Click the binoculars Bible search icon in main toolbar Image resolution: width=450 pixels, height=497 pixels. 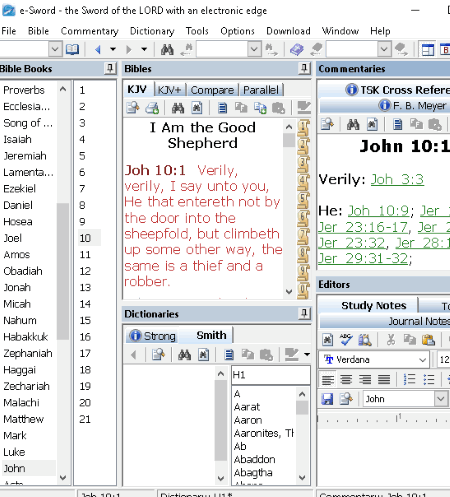[x=167, y=50]
